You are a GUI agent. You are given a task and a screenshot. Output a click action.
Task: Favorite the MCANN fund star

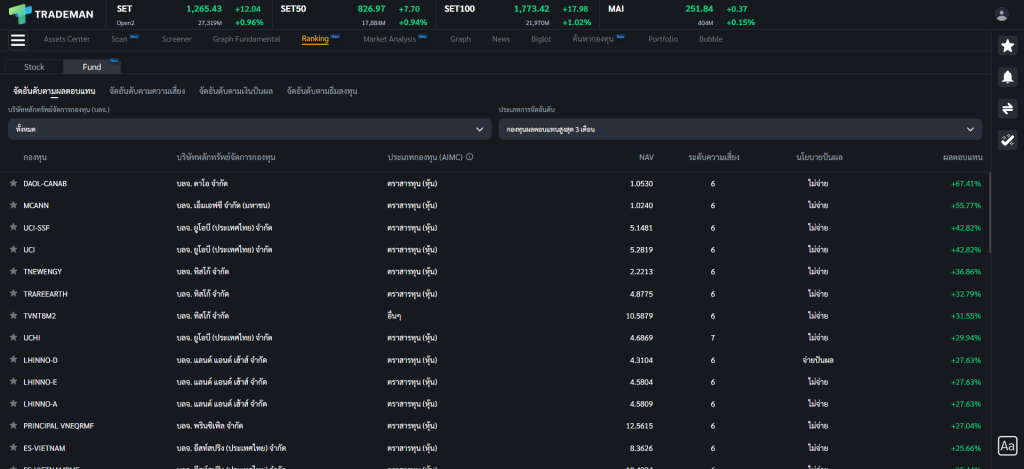[13, 205]
